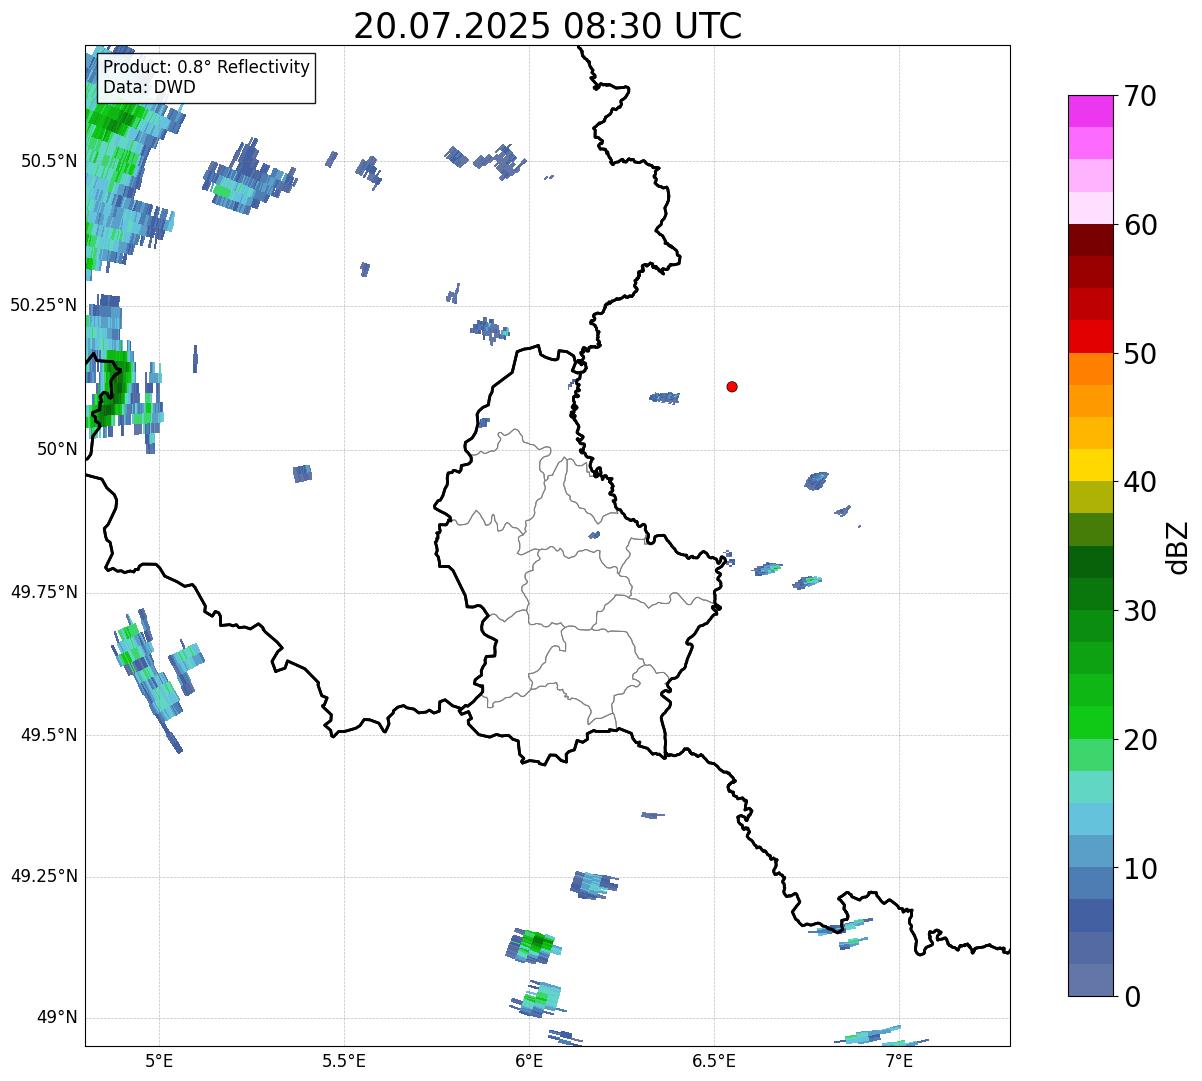
Task: Pick the yellow colorbar swatch just above 40 dBZ
Action: [1091, 466]
